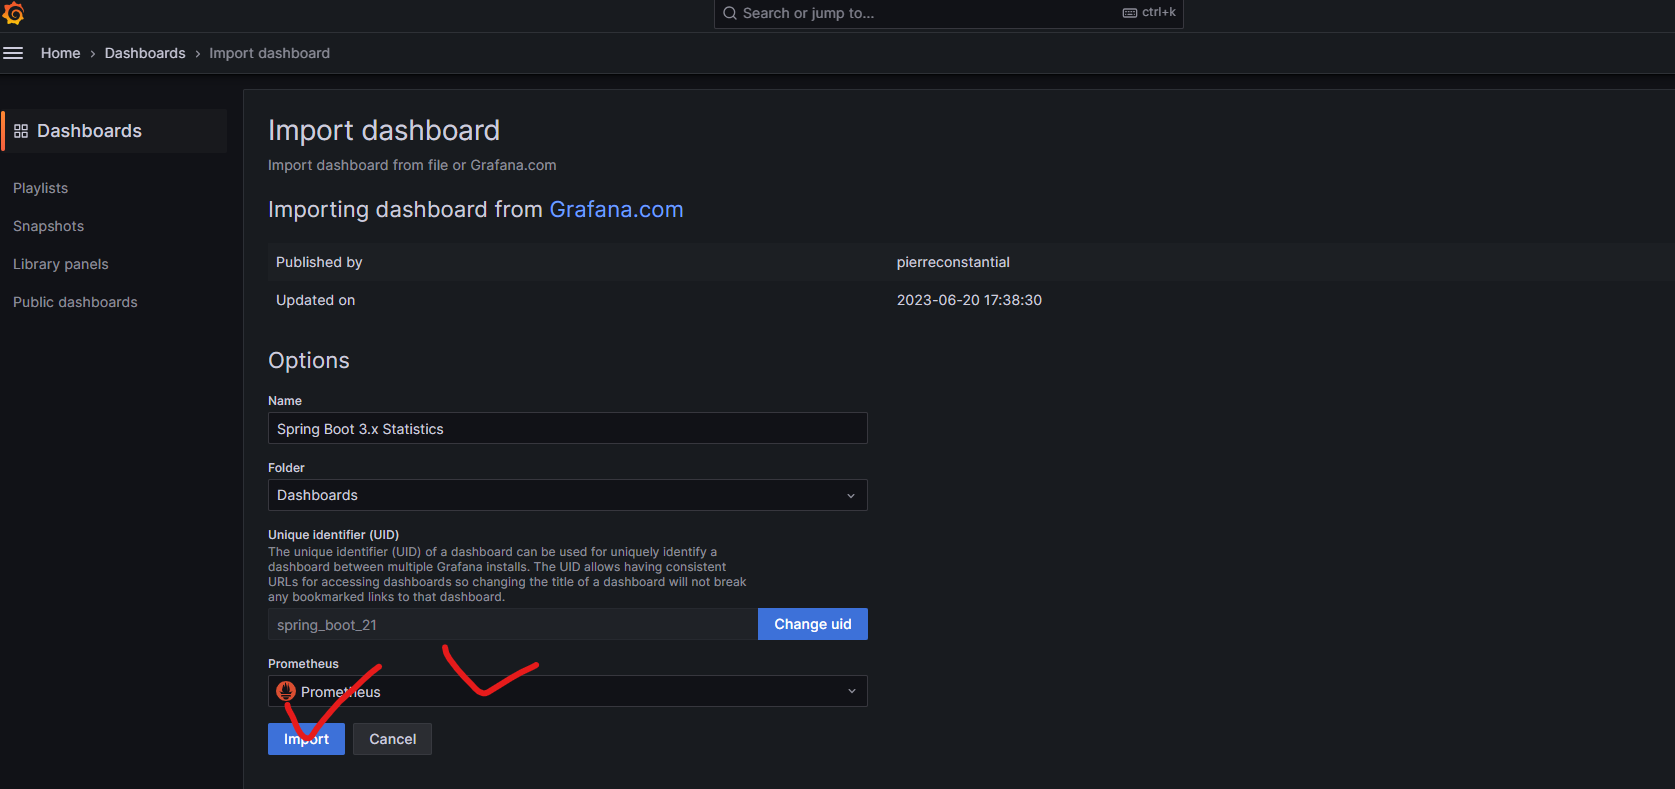Open the hamburger navigation menu

click(13, 53)
